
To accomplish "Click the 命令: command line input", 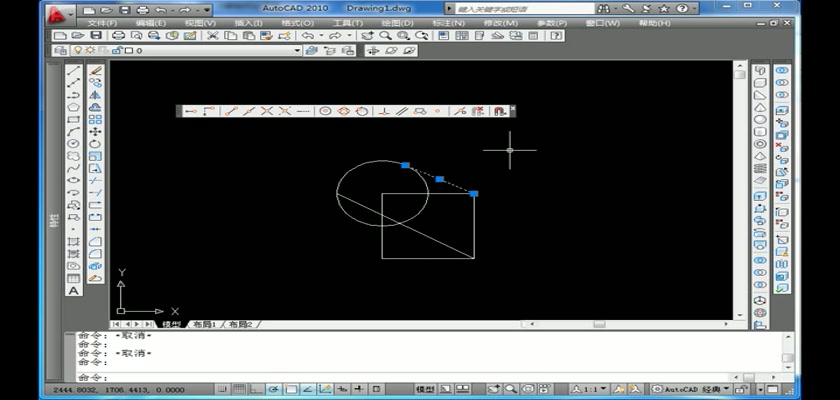I will pyautogui.click(x=403, y=378).
